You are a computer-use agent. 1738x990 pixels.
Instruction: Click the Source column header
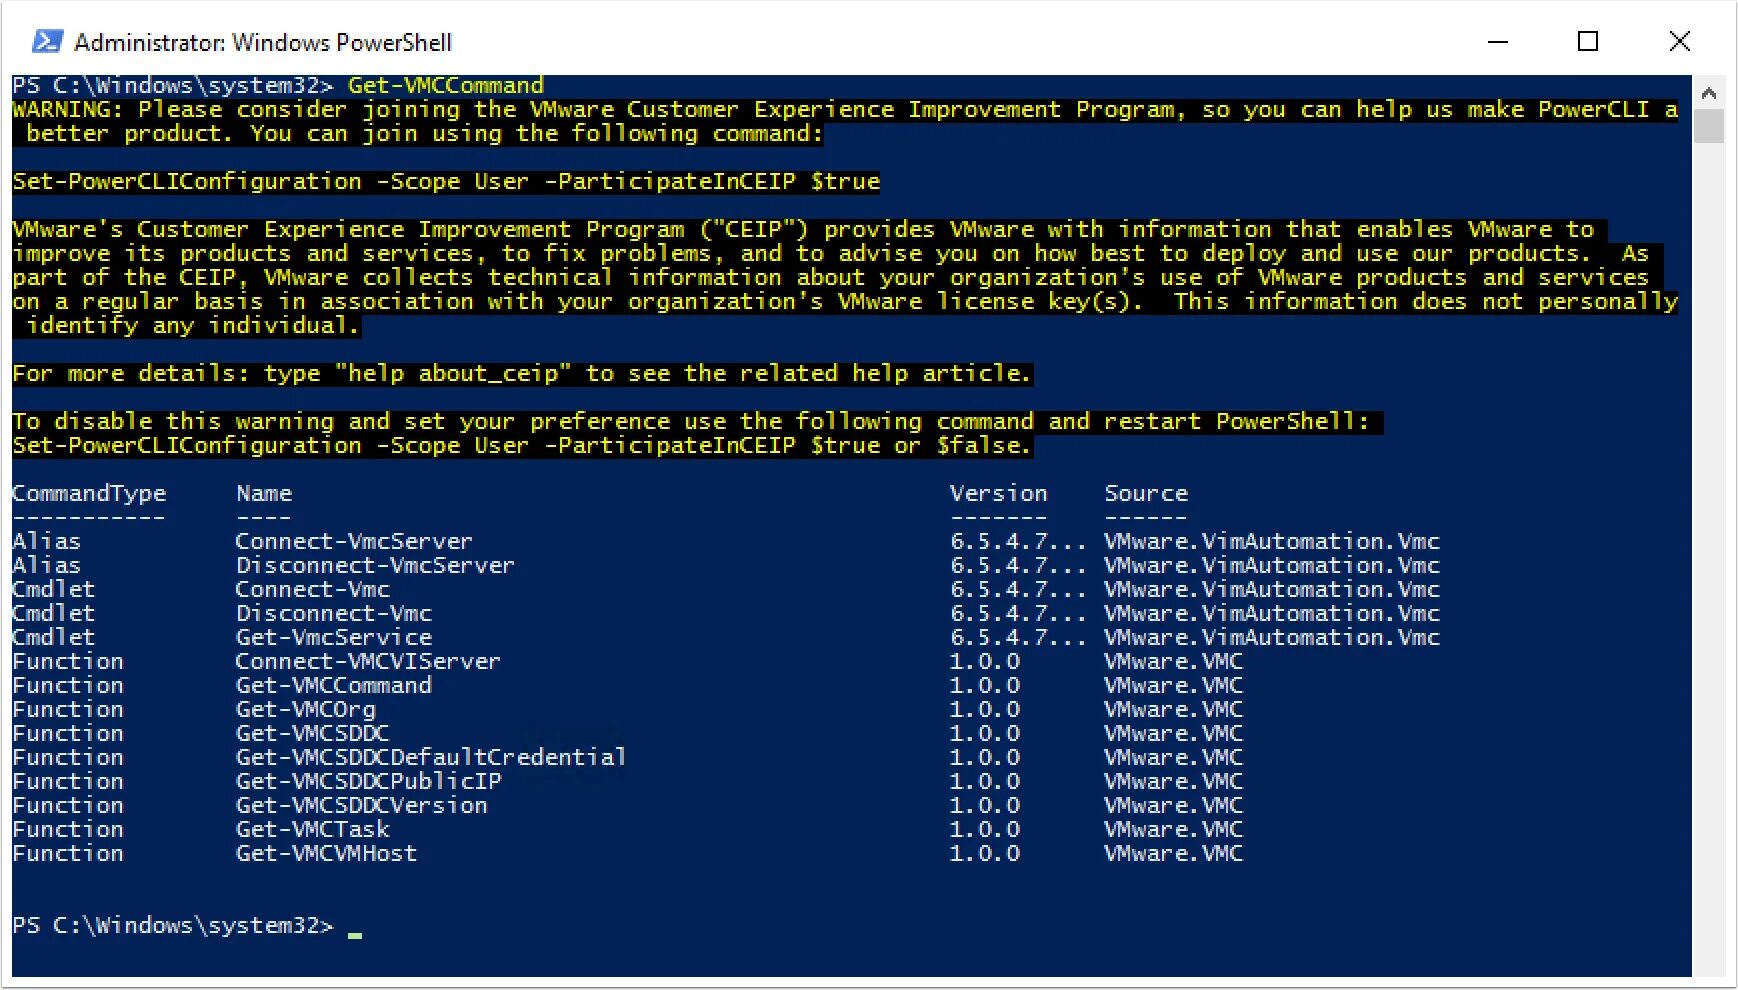(x=1146, y=494)
